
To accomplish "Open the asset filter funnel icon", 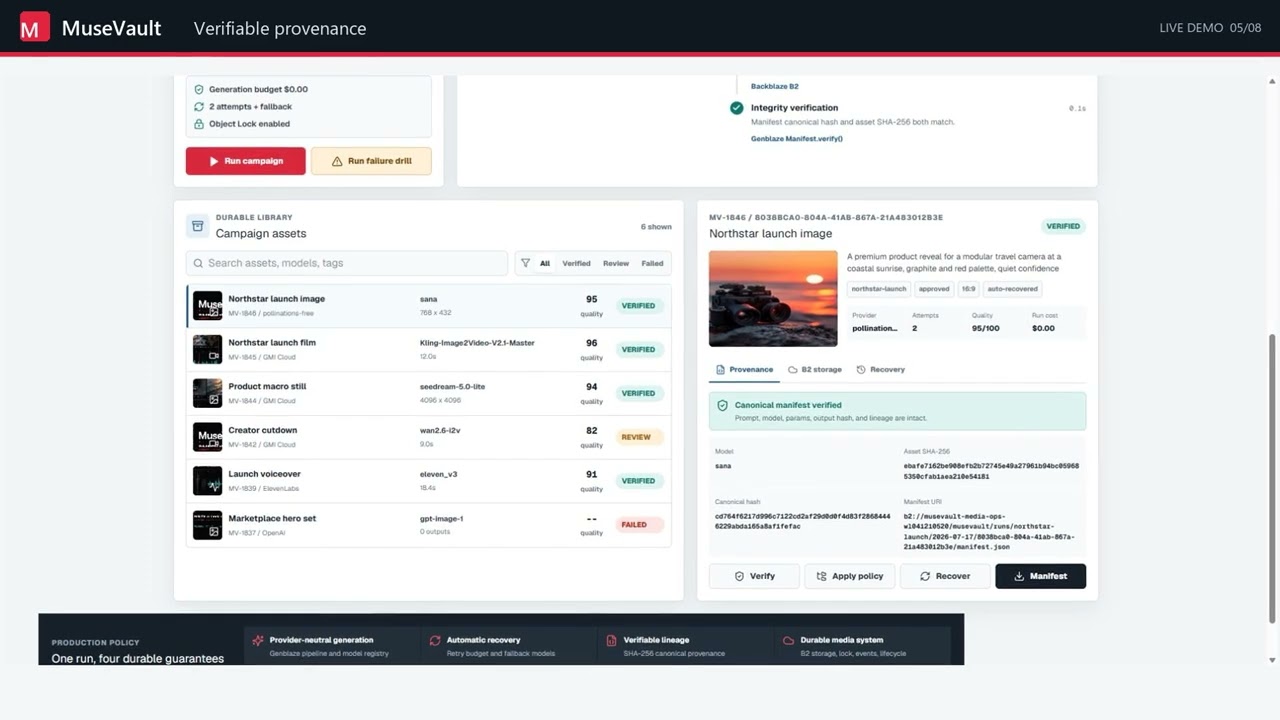I will [x=525, y=263].
